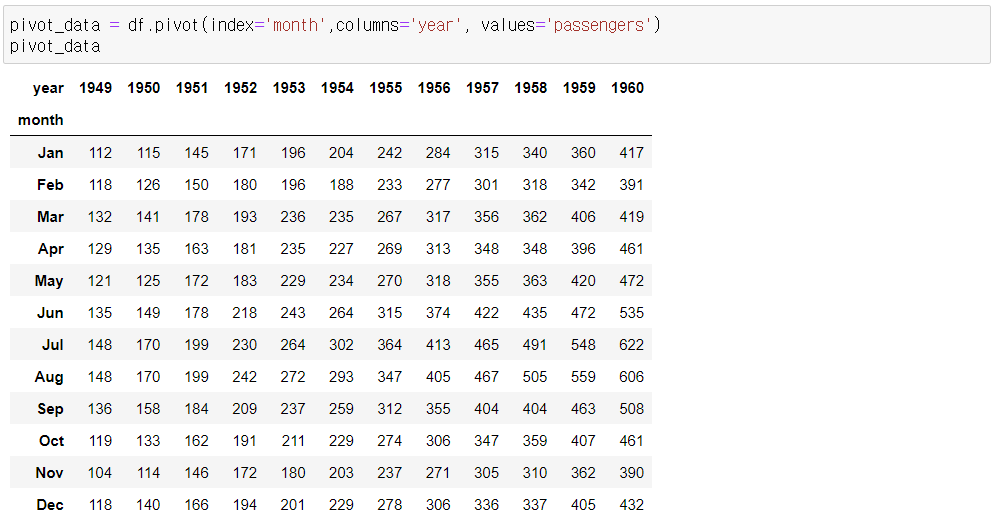Screen dimensions: 996x527
Task: Click value 306 for Dec 1956
Action: coord(438,505)
